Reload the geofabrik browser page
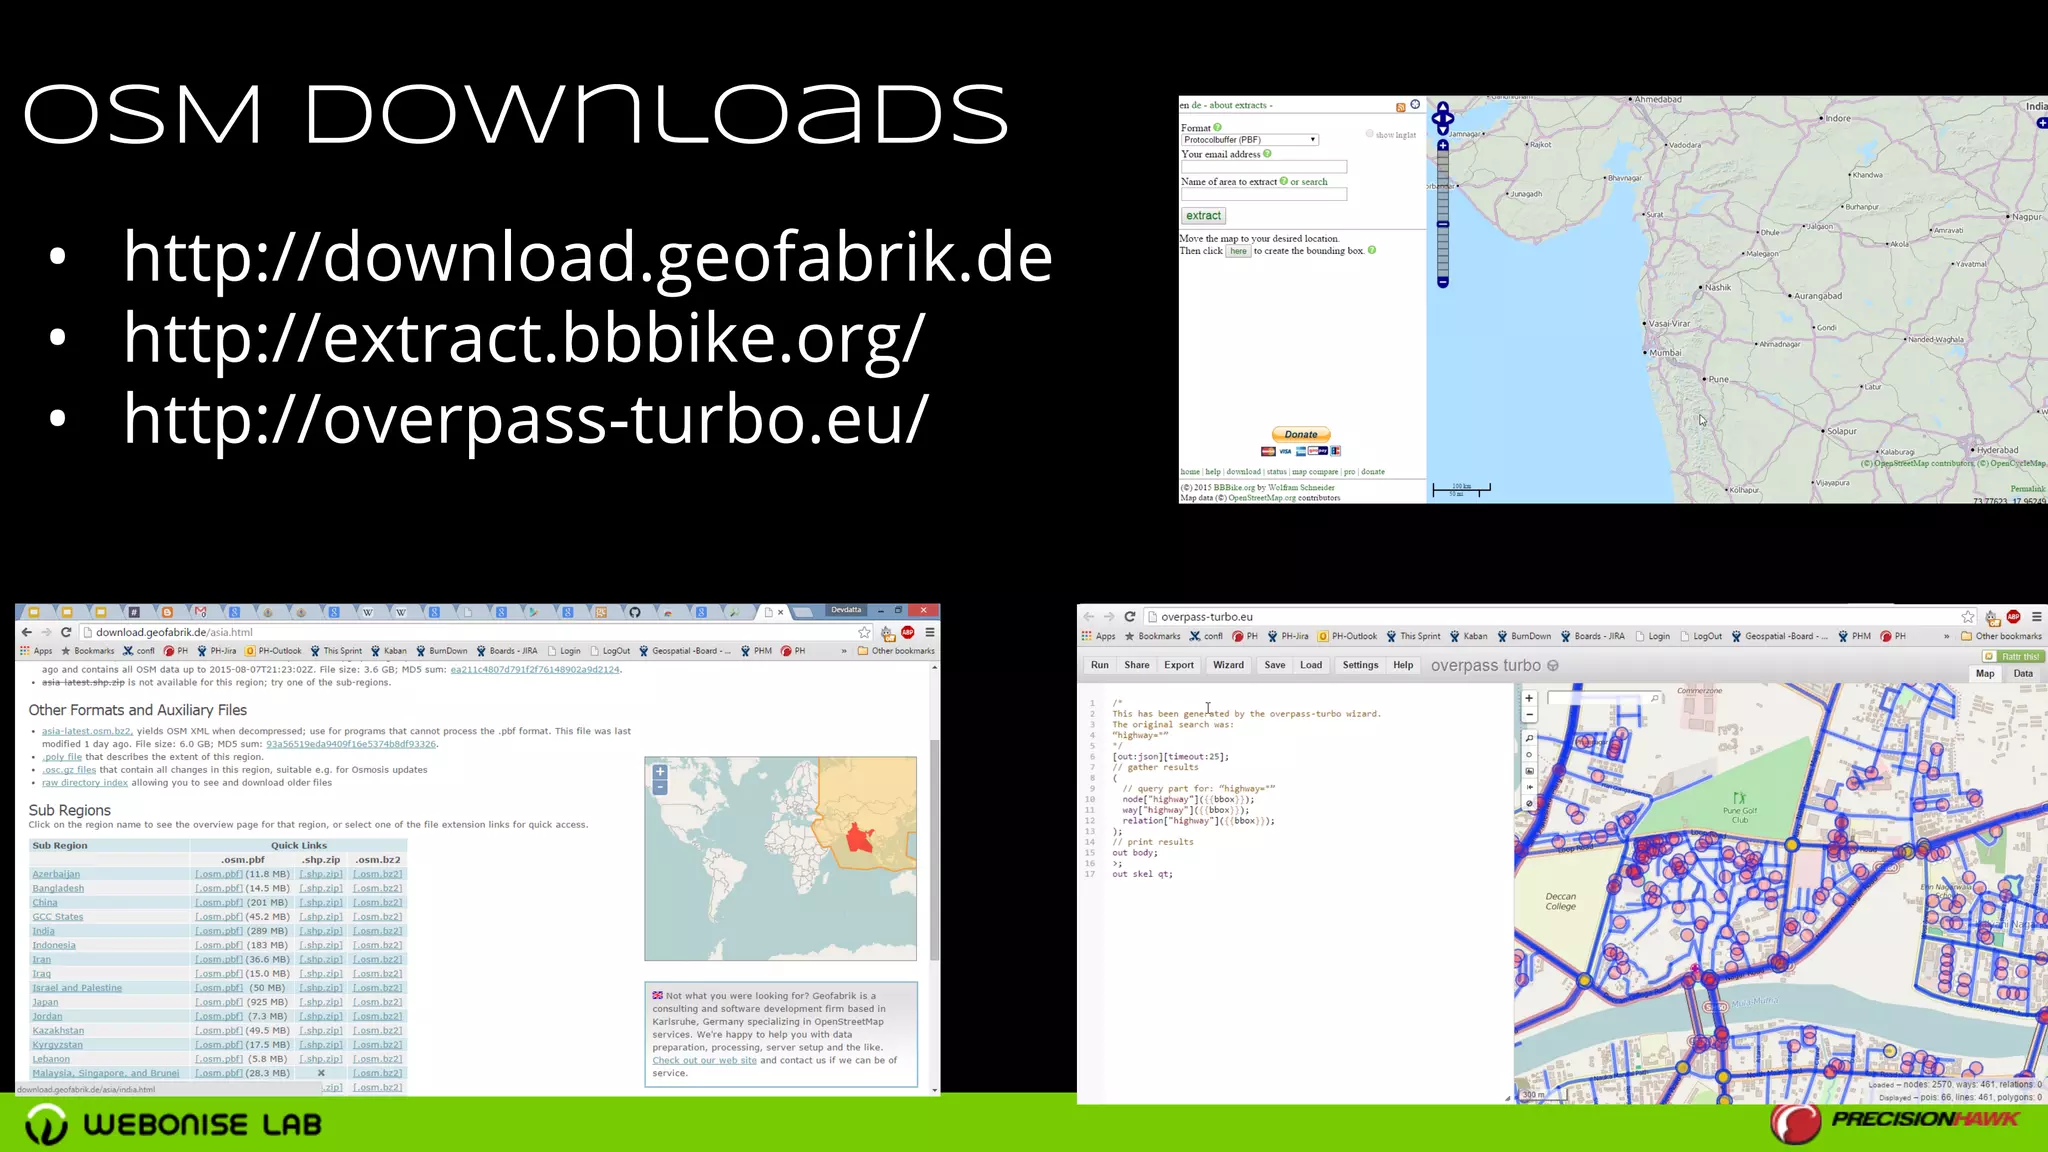This screenshot has height=1152, width=2048. tap(66, 632)
